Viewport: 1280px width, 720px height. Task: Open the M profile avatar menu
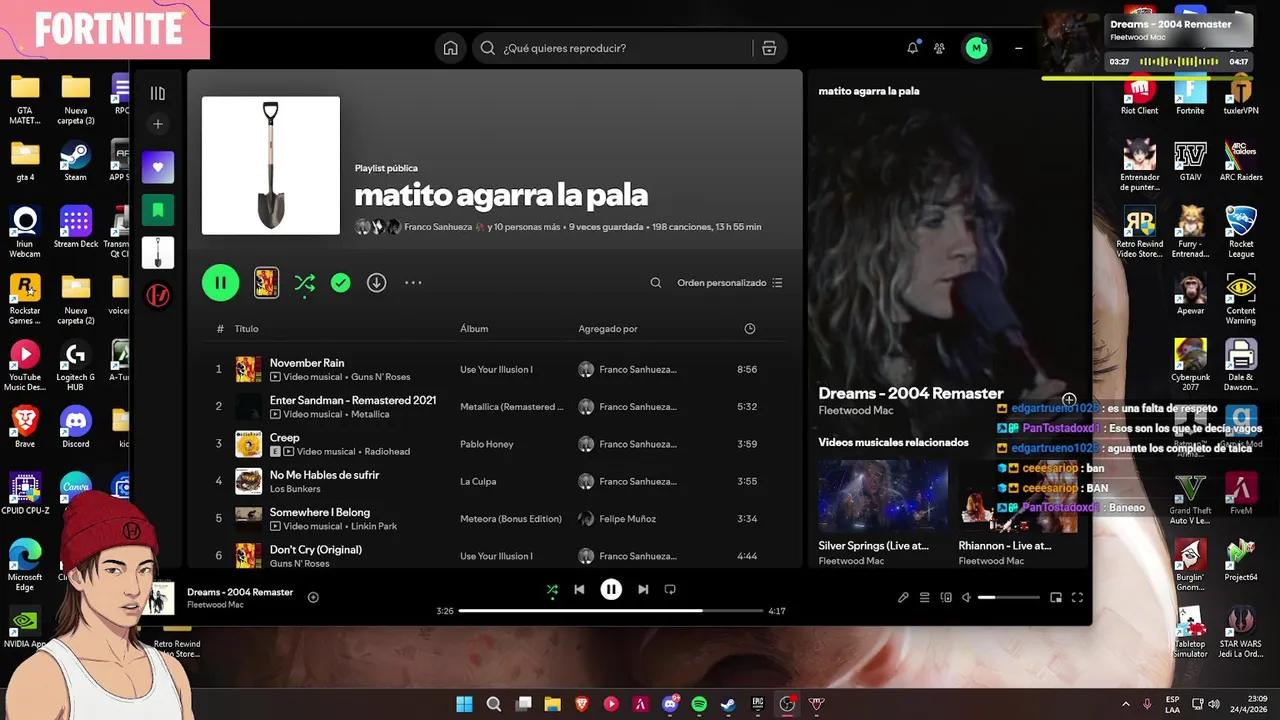coord(976,48)
